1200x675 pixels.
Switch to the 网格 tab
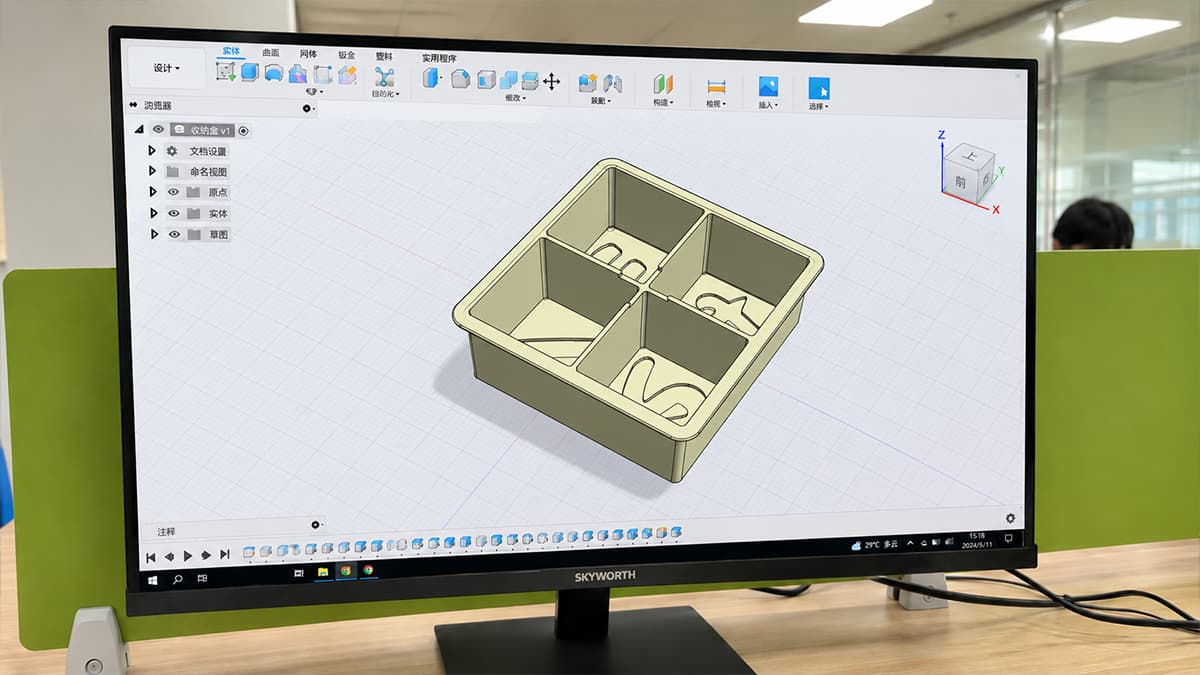308,53
